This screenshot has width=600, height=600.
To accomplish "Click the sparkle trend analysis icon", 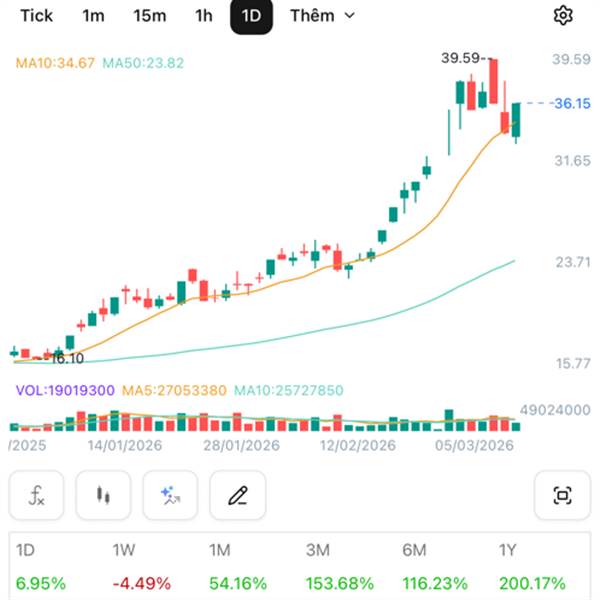I will [x=170, y=495].
